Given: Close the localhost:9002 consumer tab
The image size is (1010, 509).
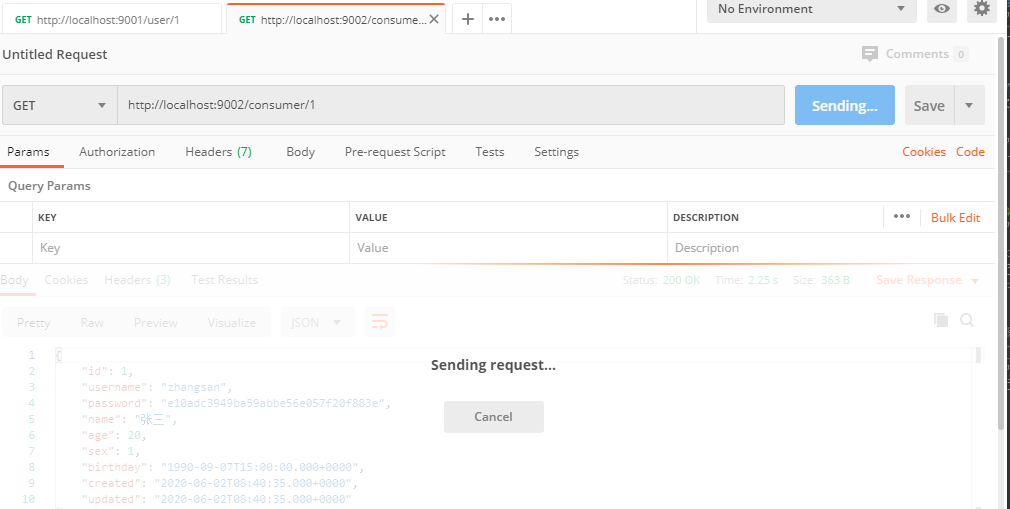Looking at the screenshot, I should (434, 19).
